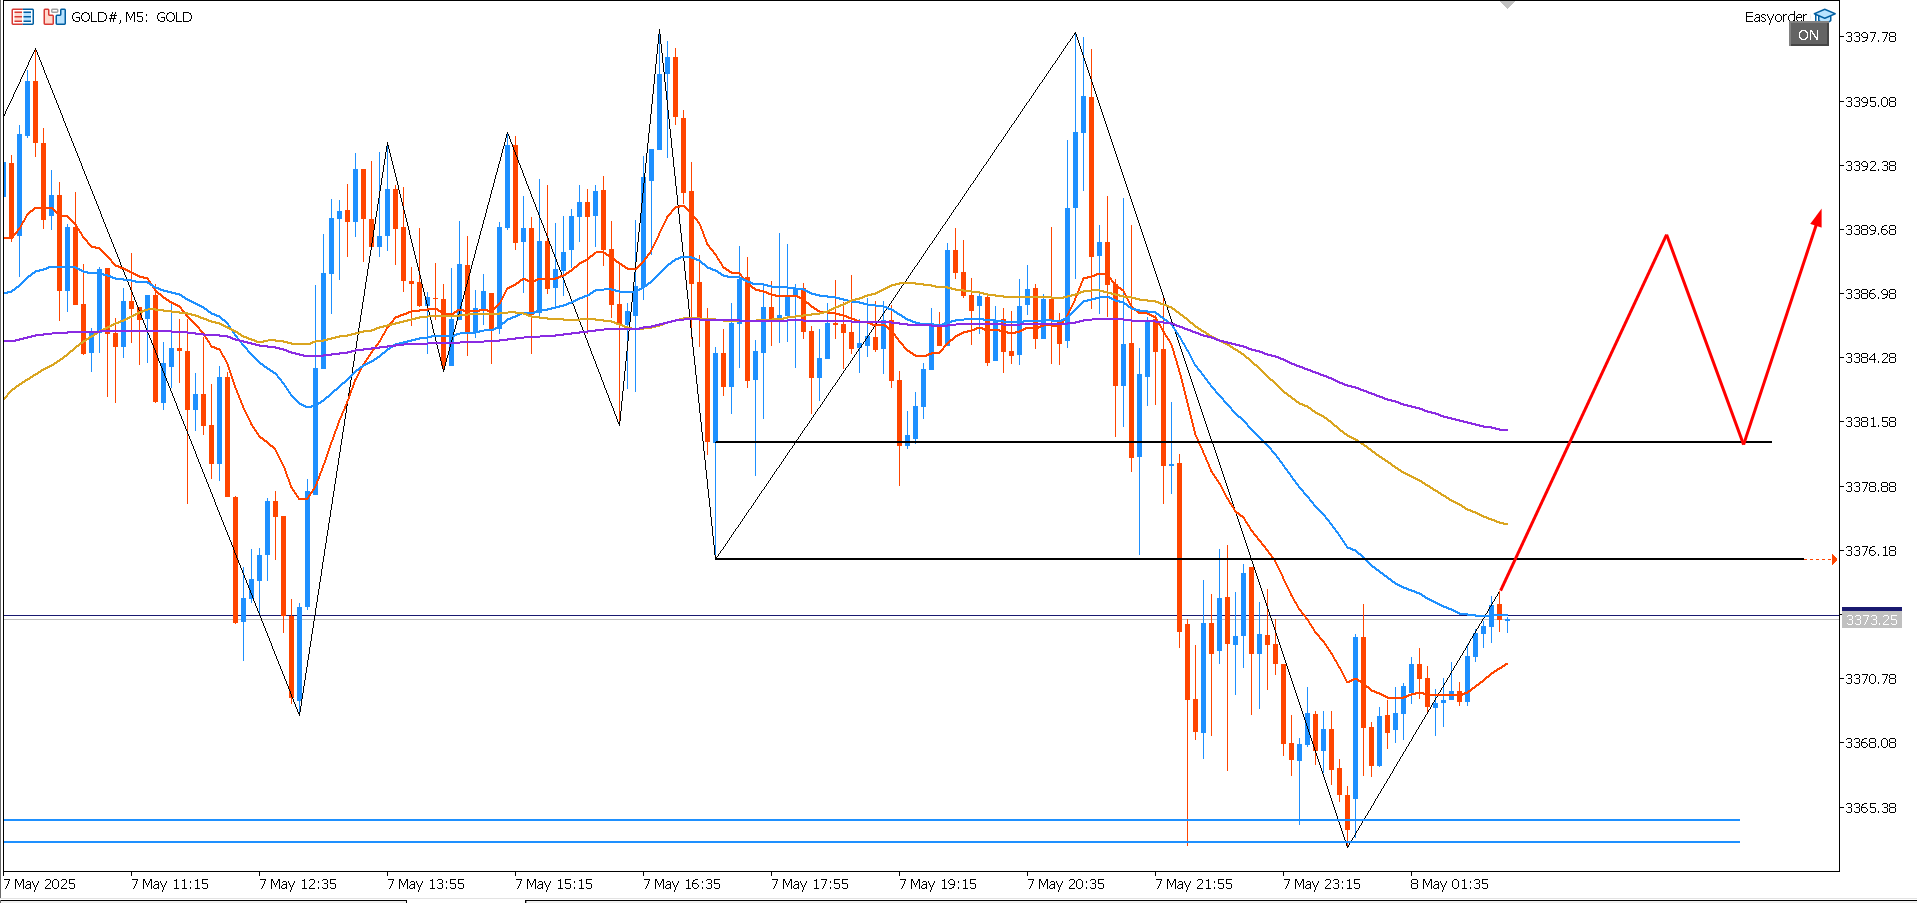Click the 3395.08 price scale label

tap(1871, 102)
